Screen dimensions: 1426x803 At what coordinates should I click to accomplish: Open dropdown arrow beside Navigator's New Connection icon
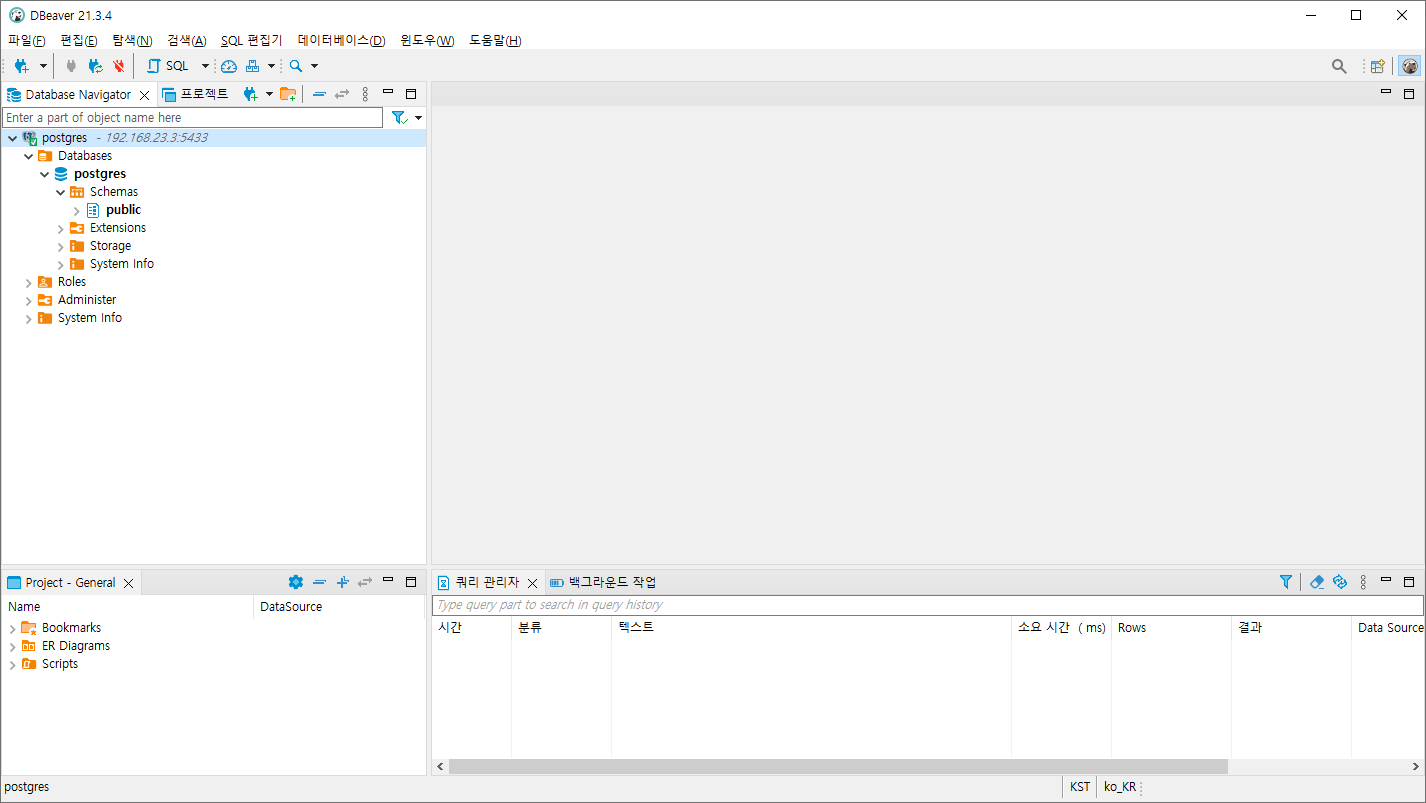tap(269, 94)
